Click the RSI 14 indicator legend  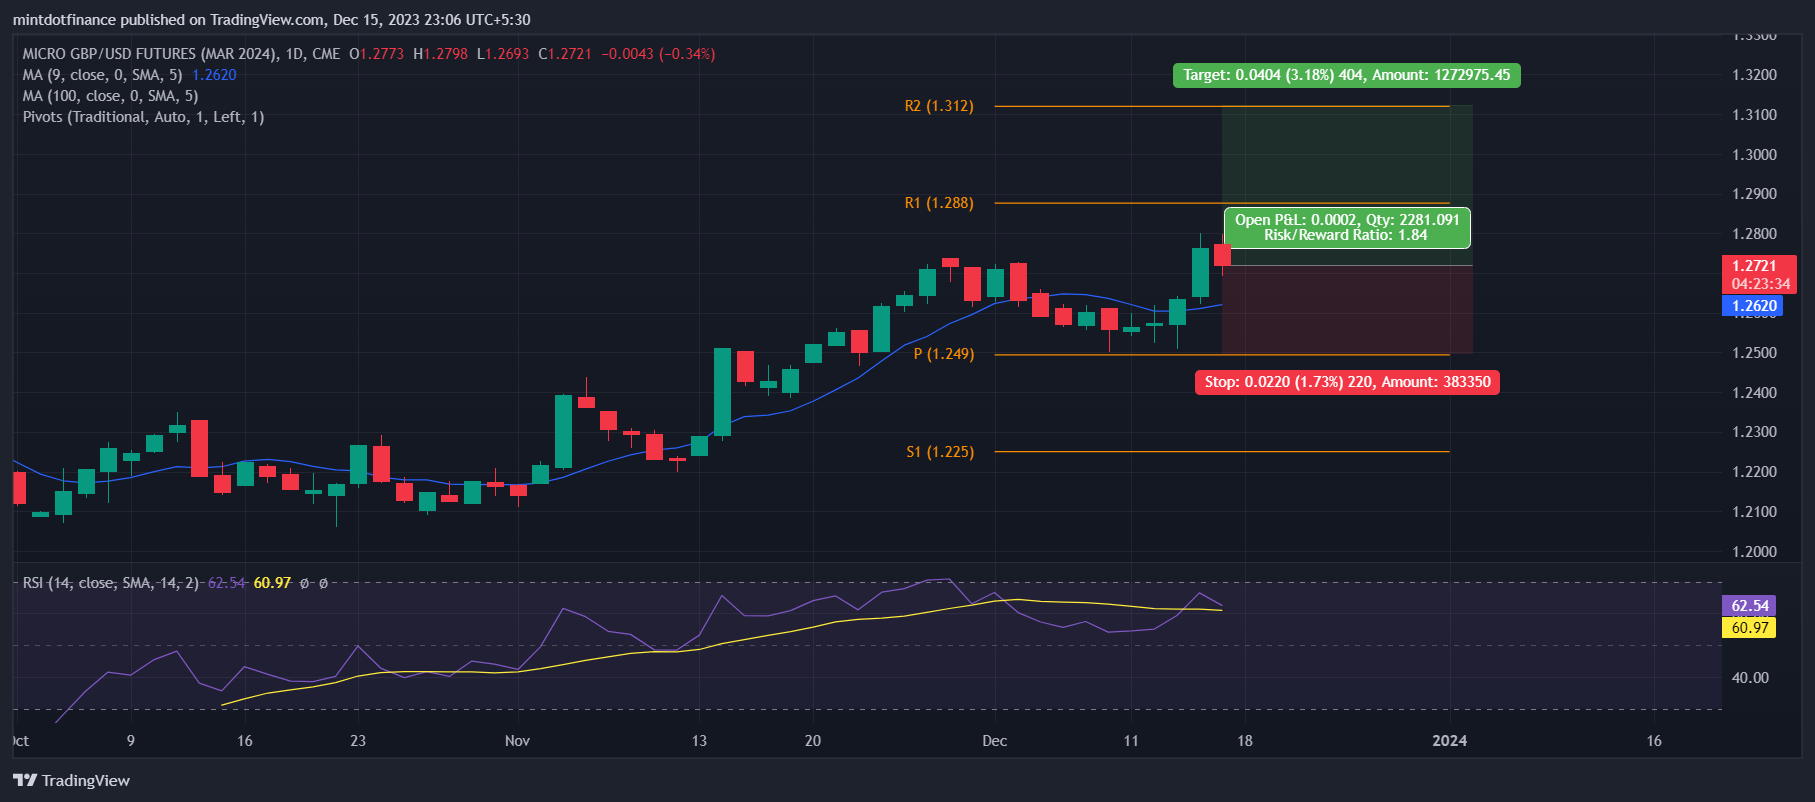(x=111, y=582)
